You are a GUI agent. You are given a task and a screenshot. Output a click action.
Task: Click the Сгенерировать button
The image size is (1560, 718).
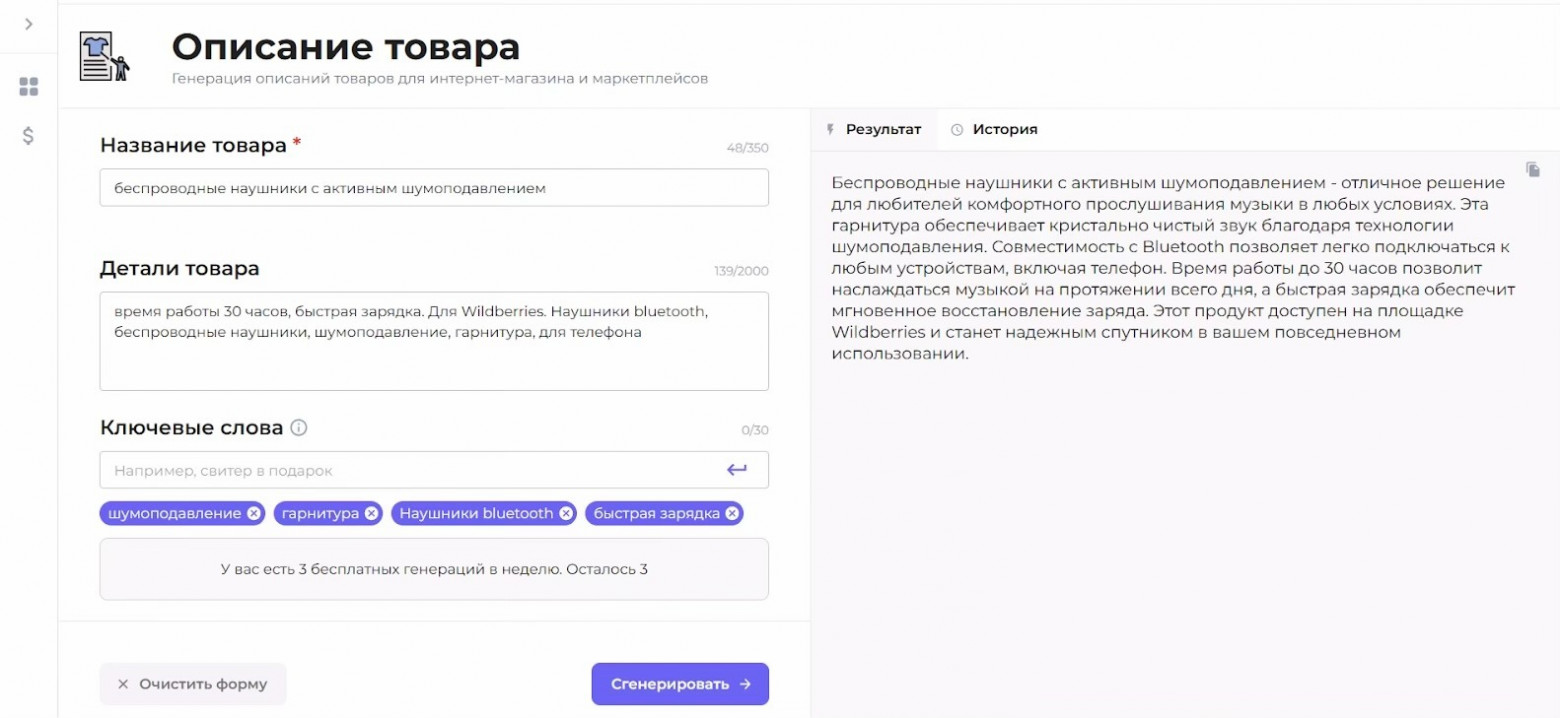pyautogui.click(x=679, y=684)
